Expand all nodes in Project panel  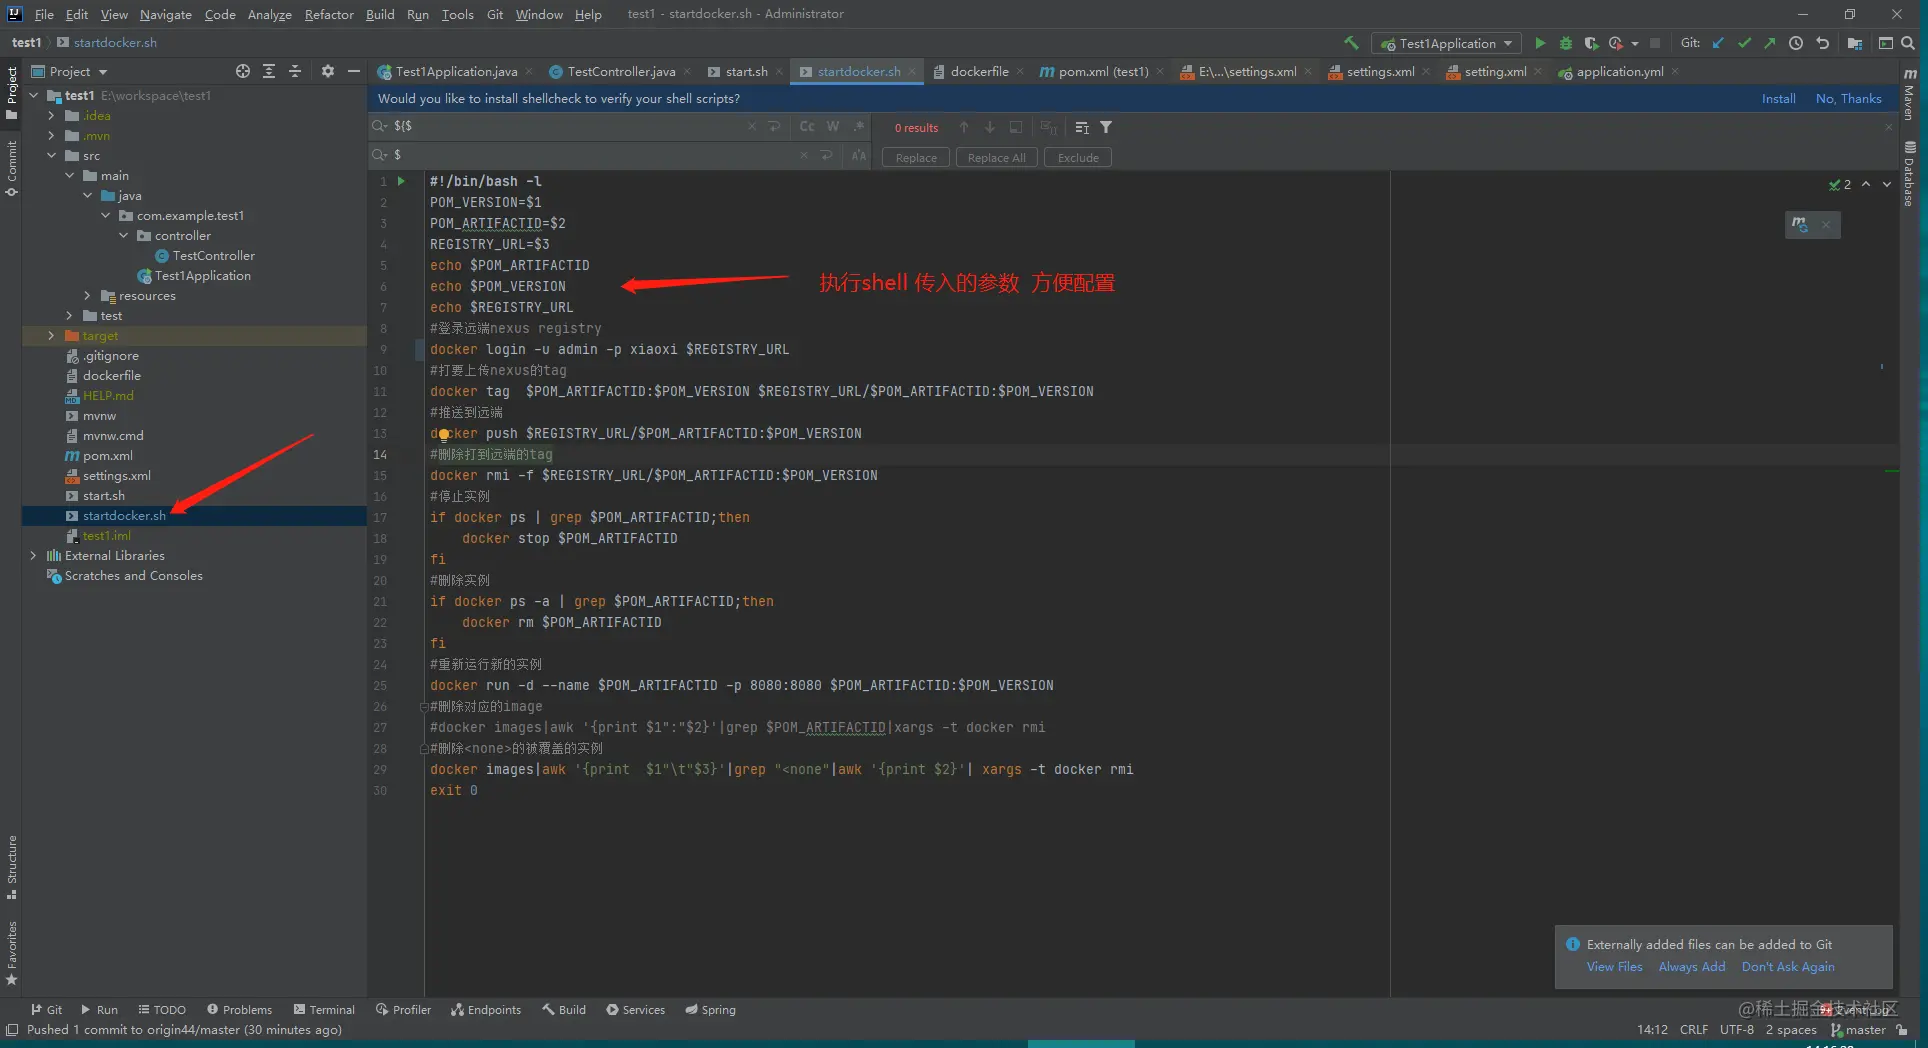269,71
